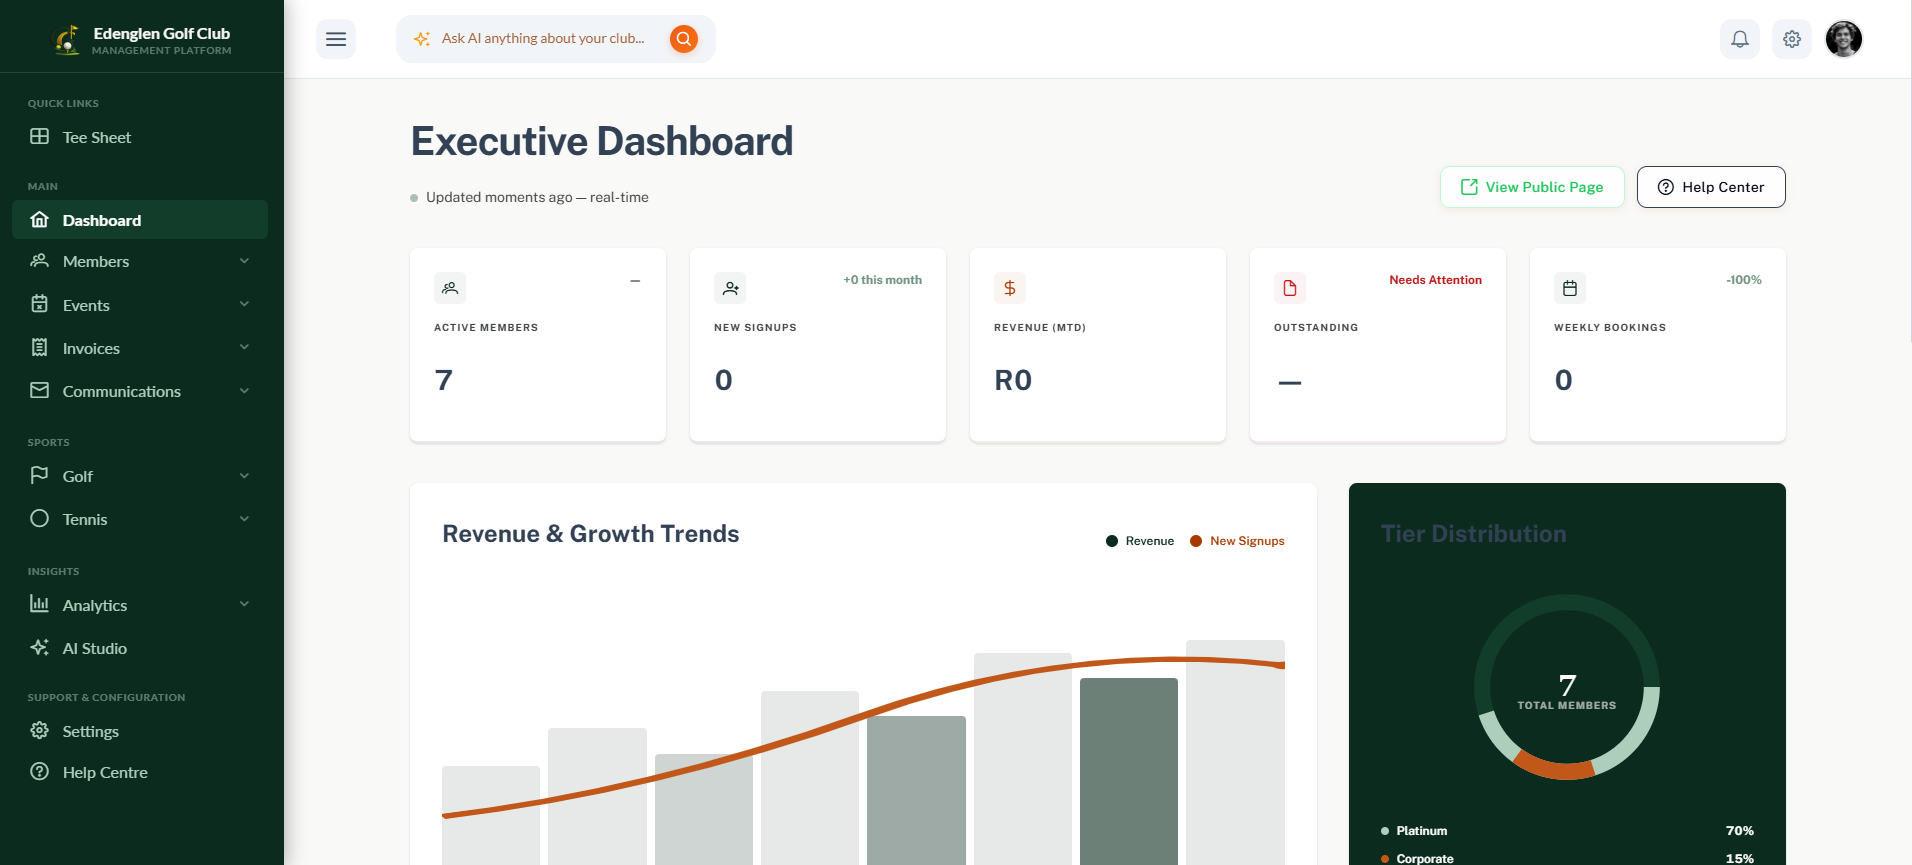
Task: Click the Members people icon in sidebar
Action: (39, 261)
